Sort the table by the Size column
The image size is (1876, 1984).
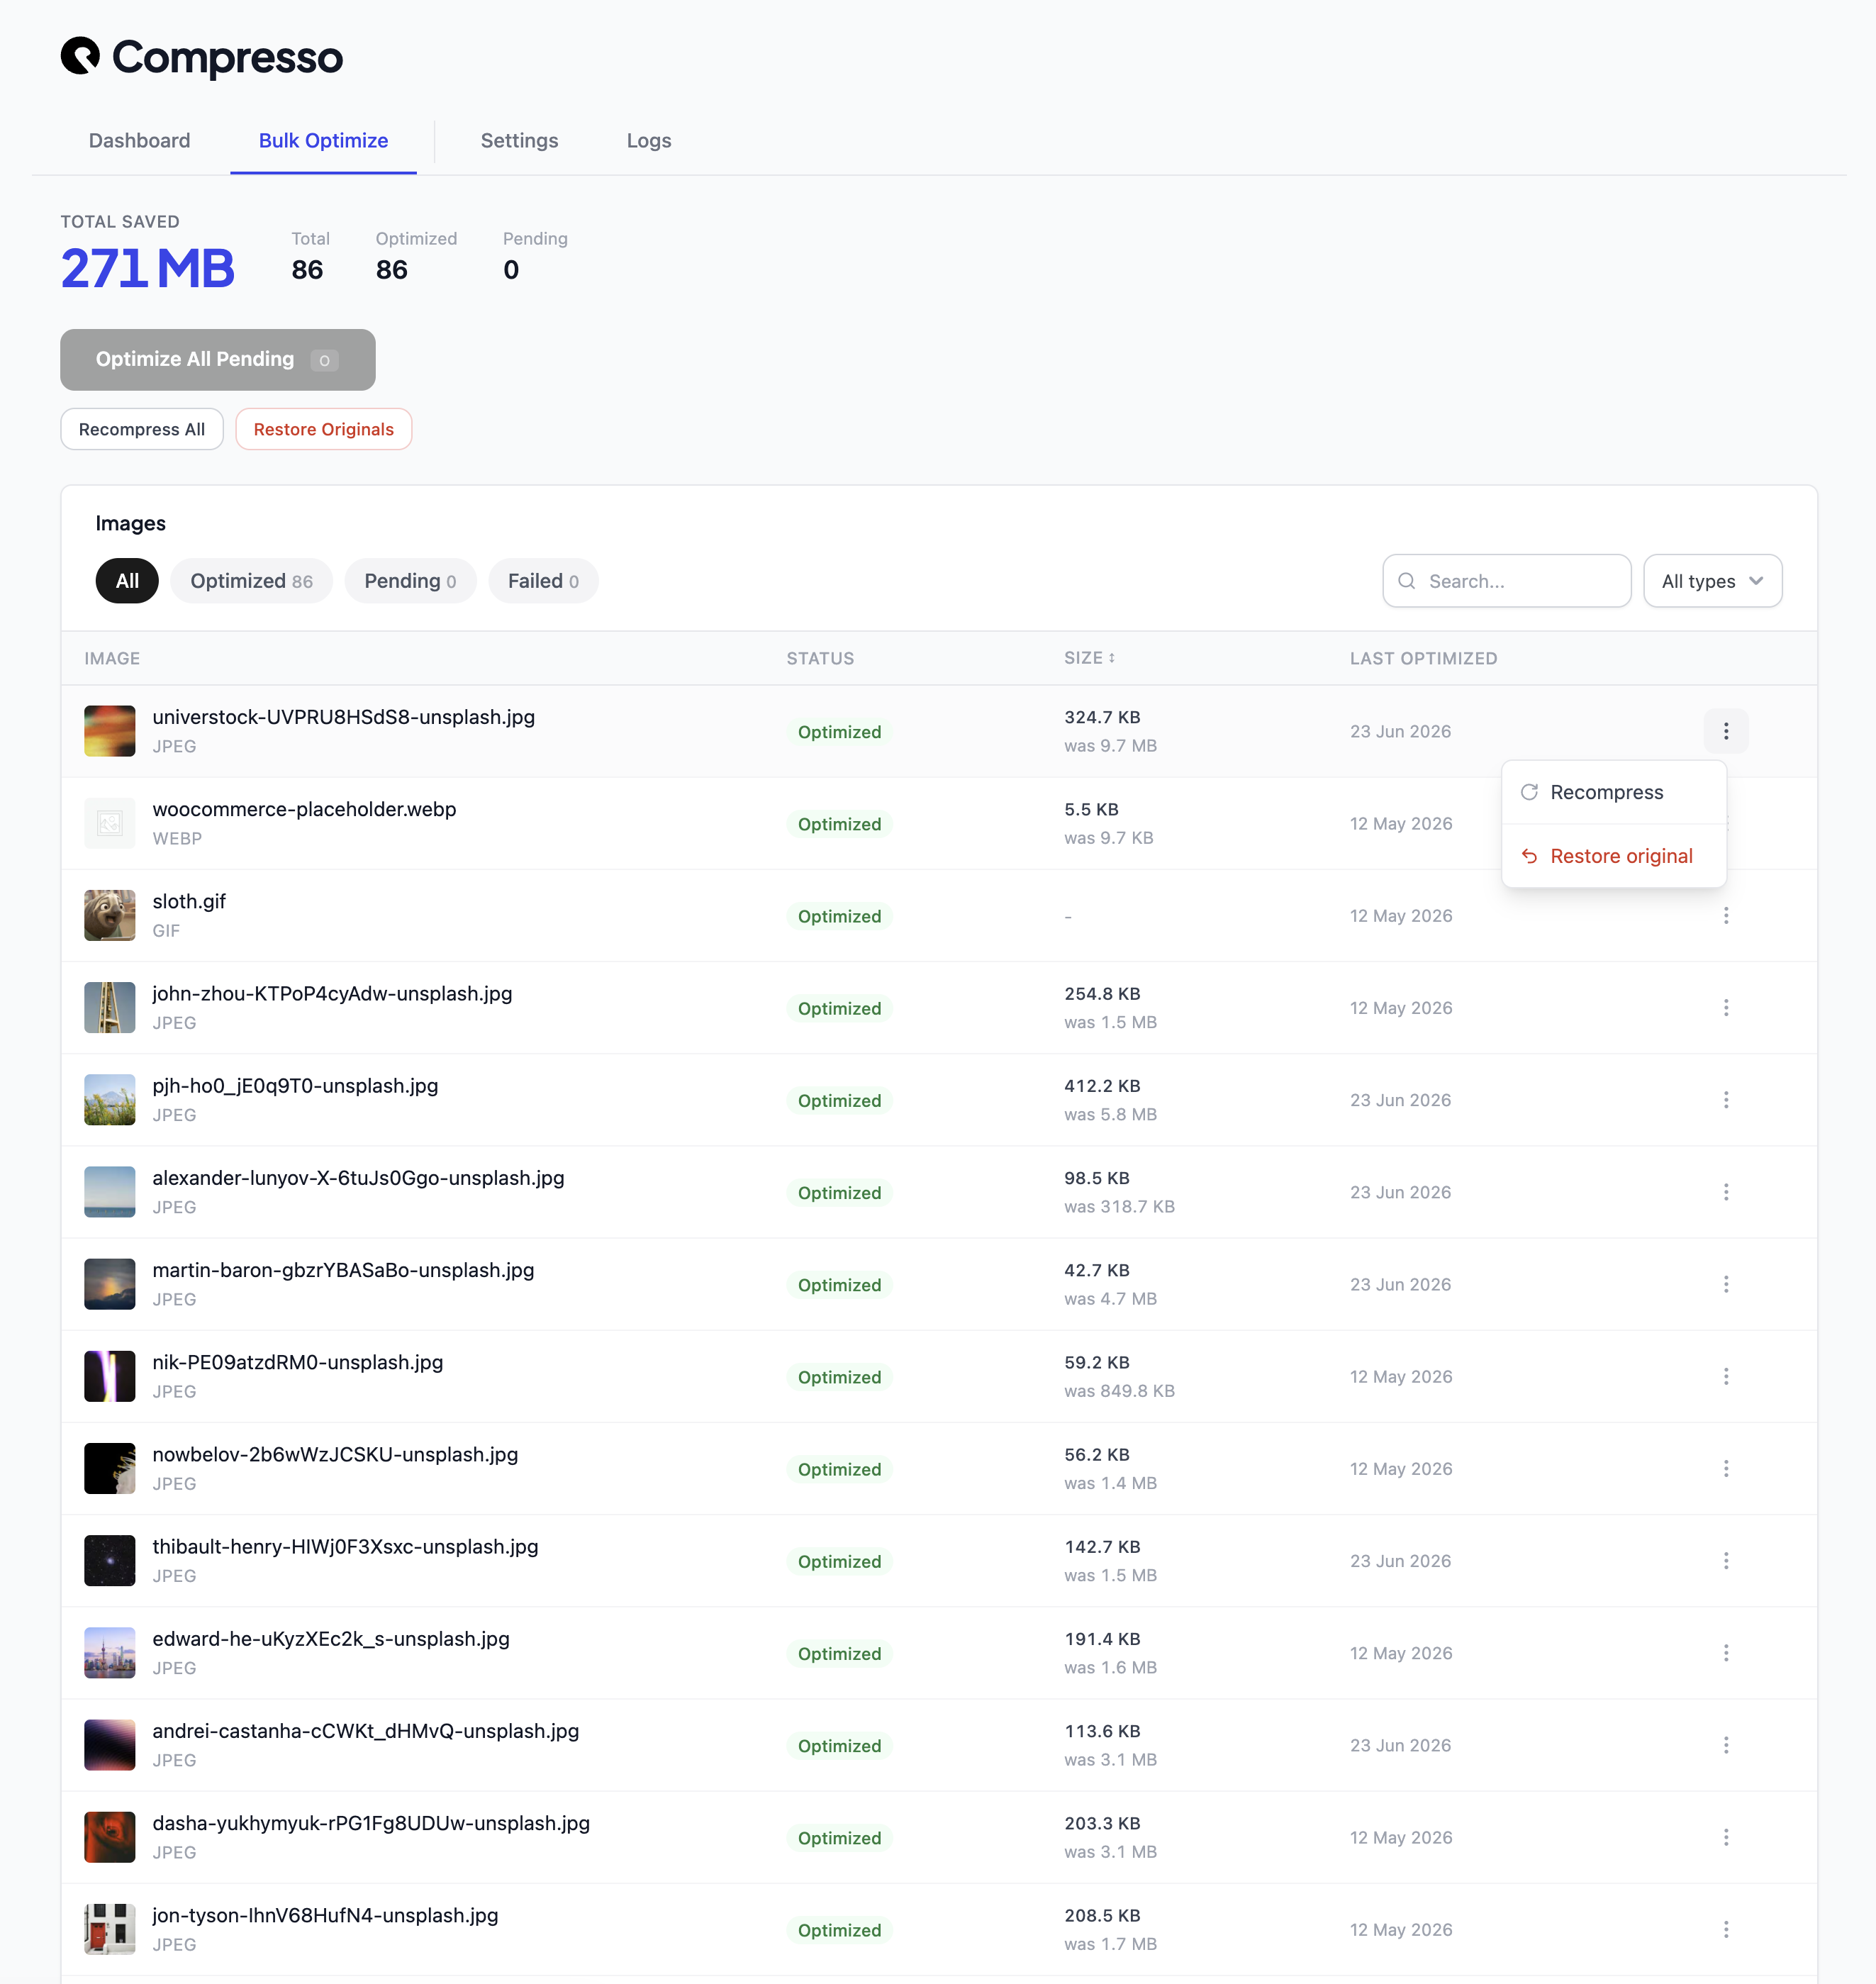point(1089,657)
